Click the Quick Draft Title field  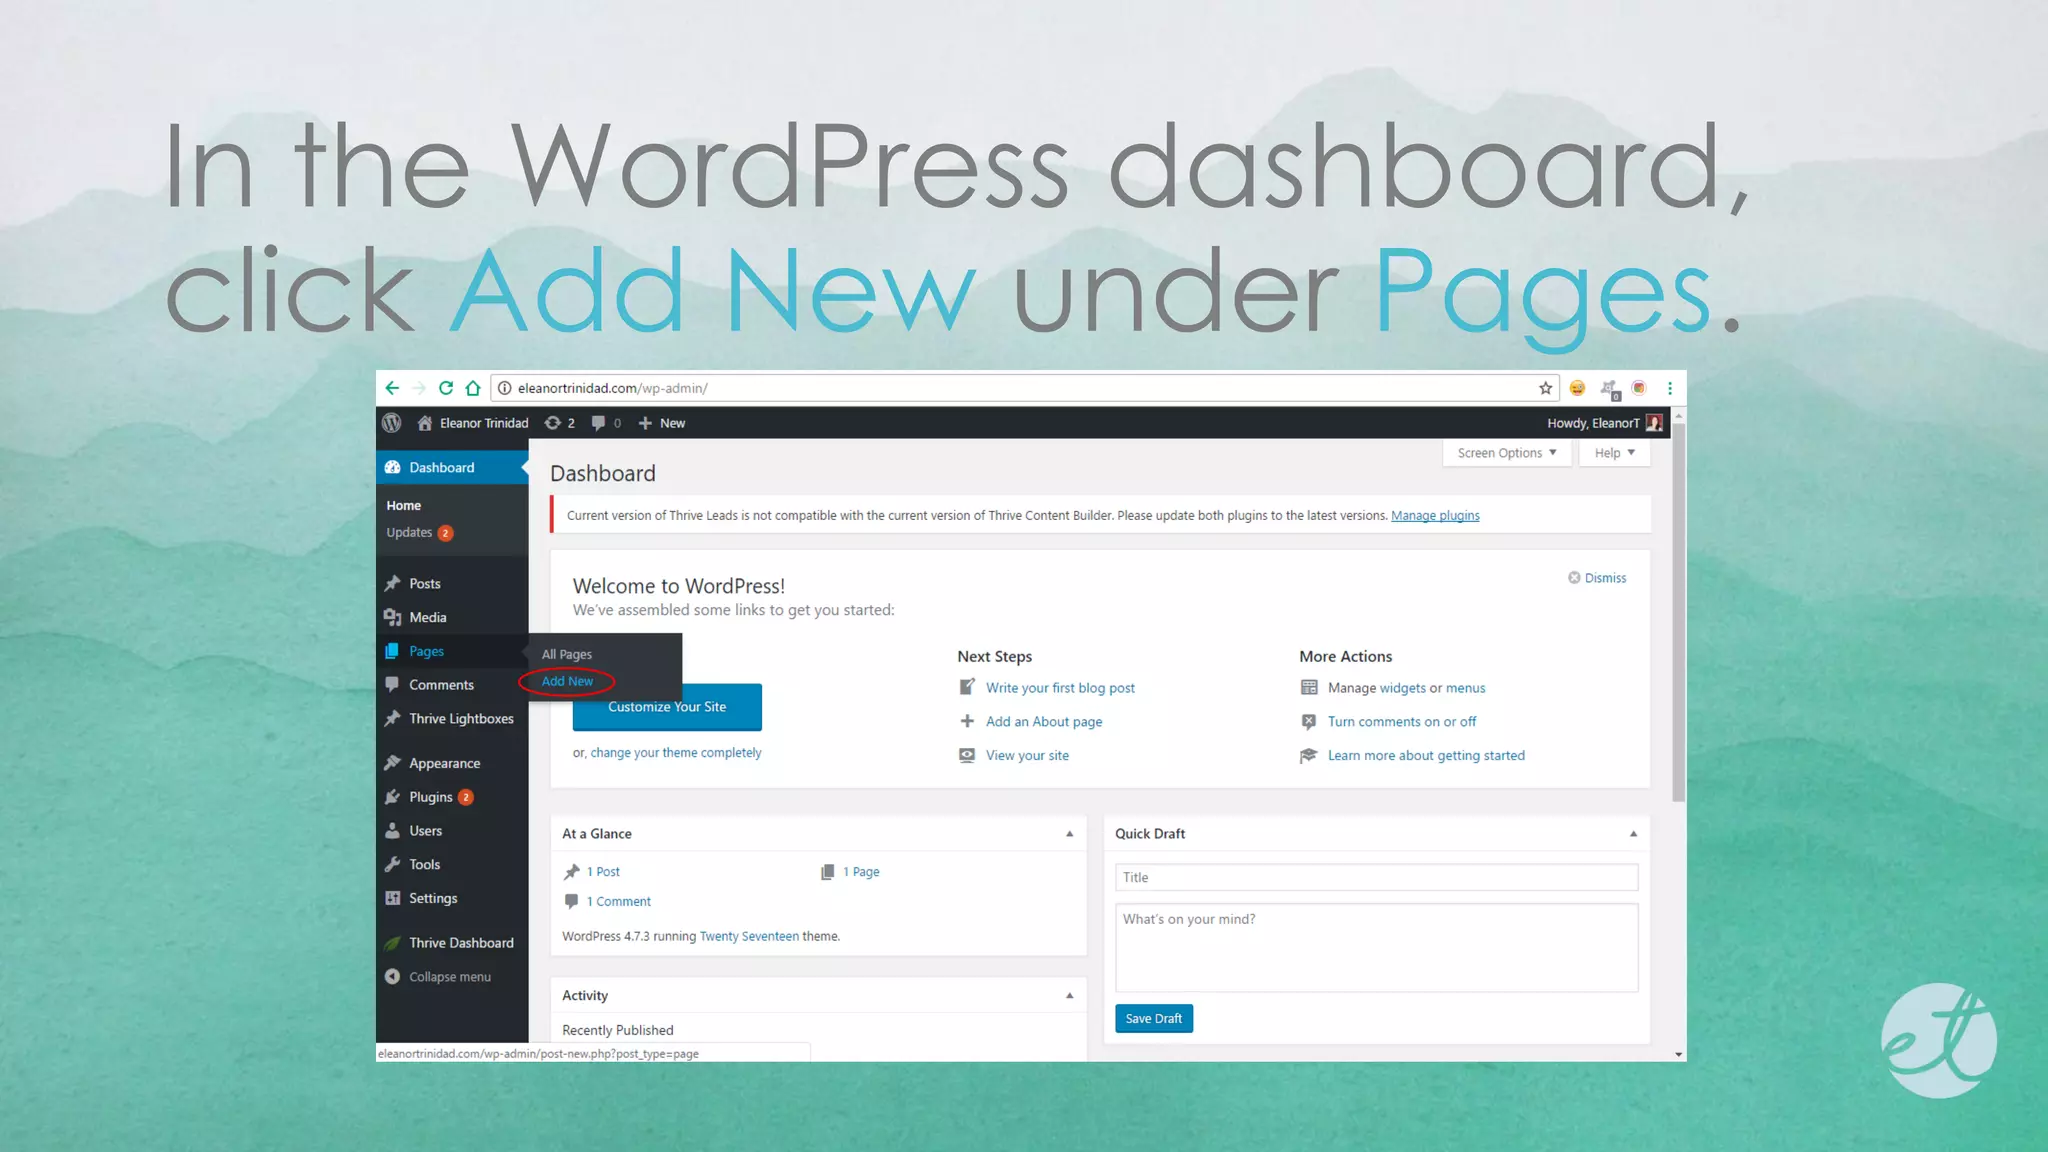click(1376, 878)
